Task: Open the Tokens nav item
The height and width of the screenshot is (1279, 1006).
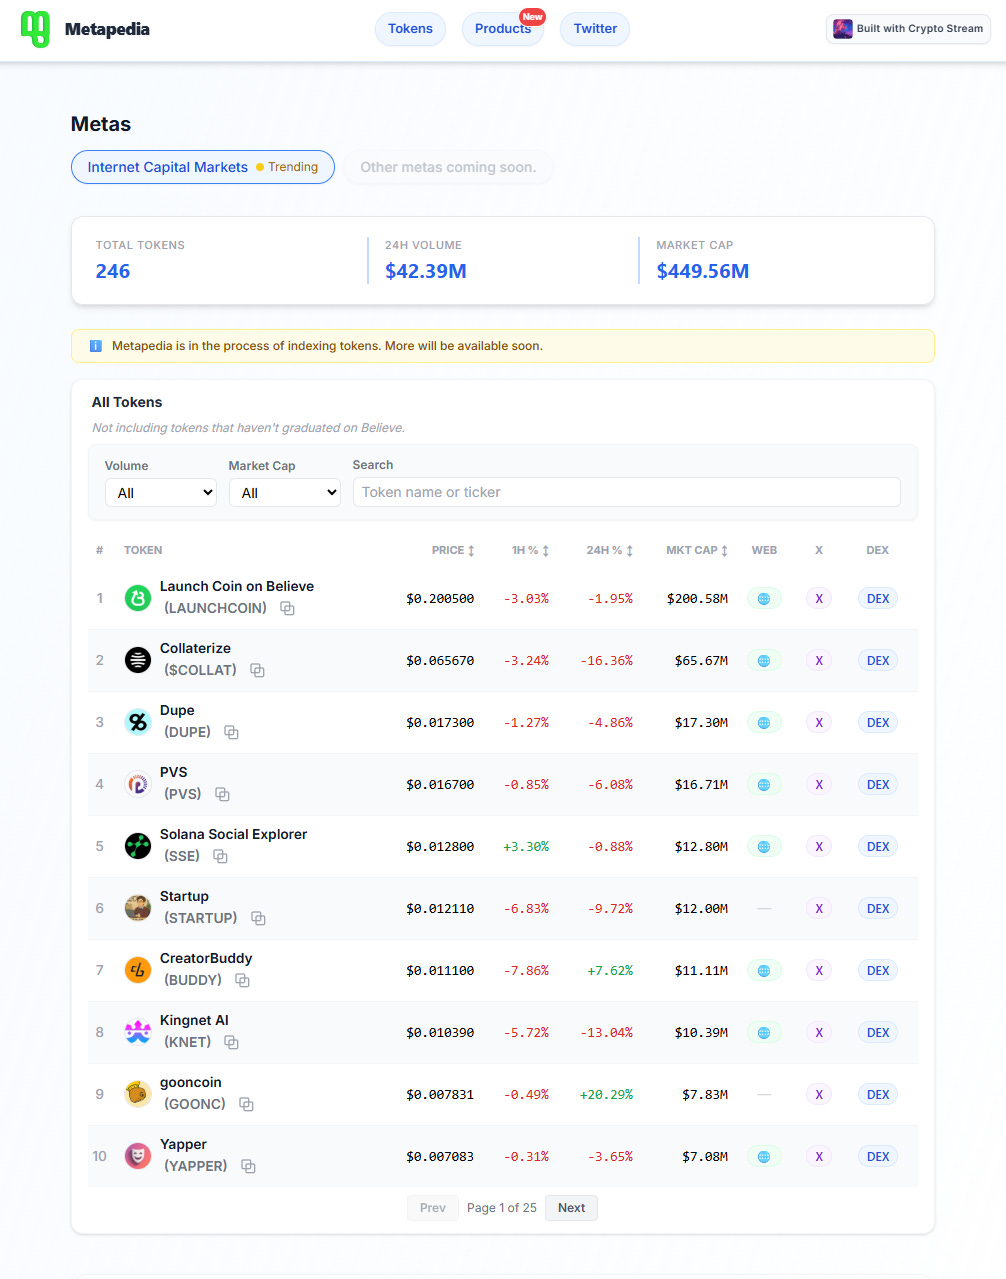Action: 410,29
